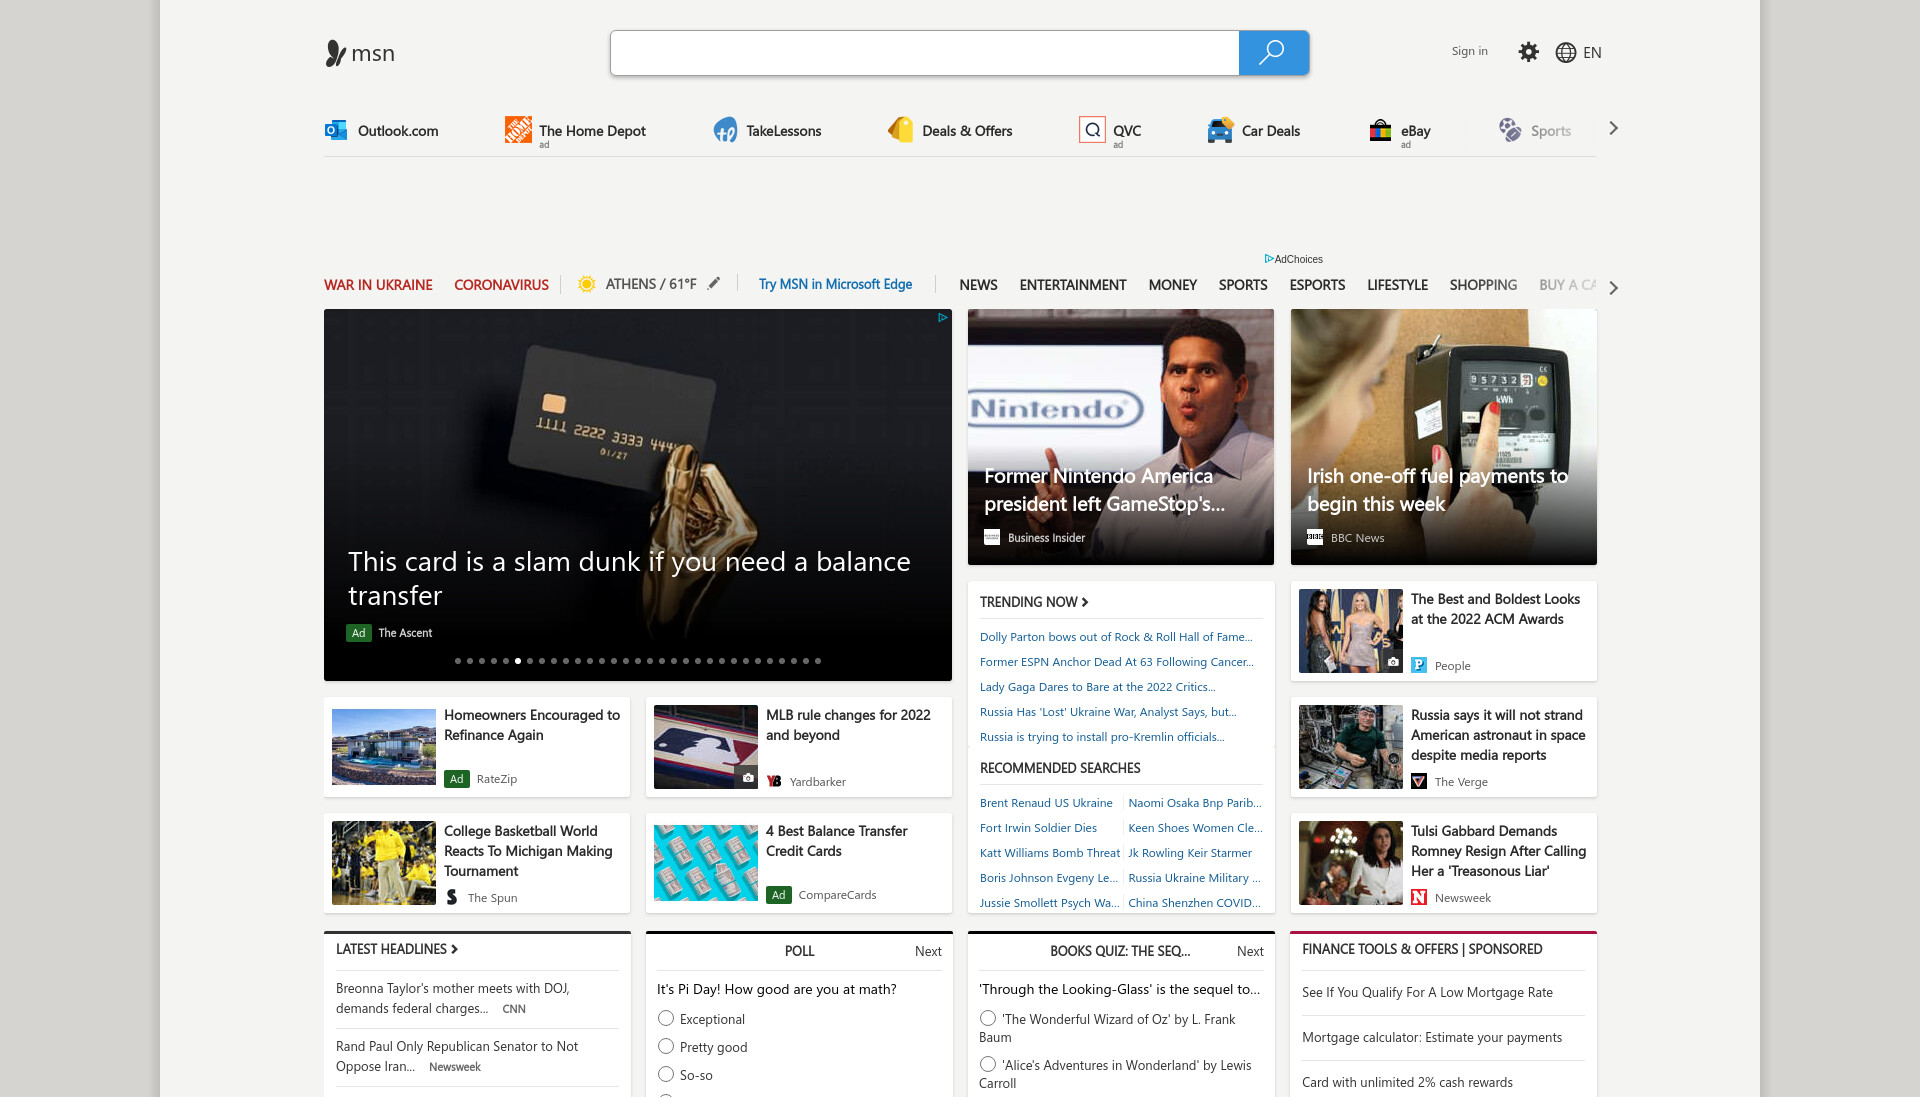1920x1097 pixels.
Task: Click the BBC News source icon
Action: point(1315,537)
